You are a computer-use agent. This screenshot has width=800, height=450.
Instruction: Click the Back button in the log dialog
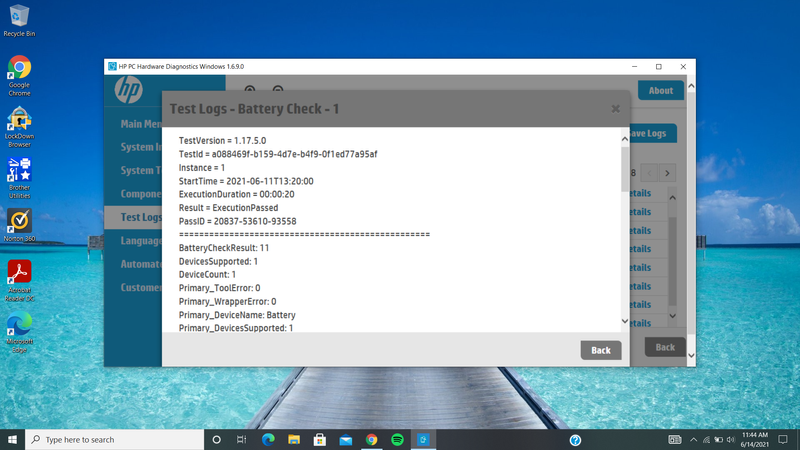tap(600, 350)
